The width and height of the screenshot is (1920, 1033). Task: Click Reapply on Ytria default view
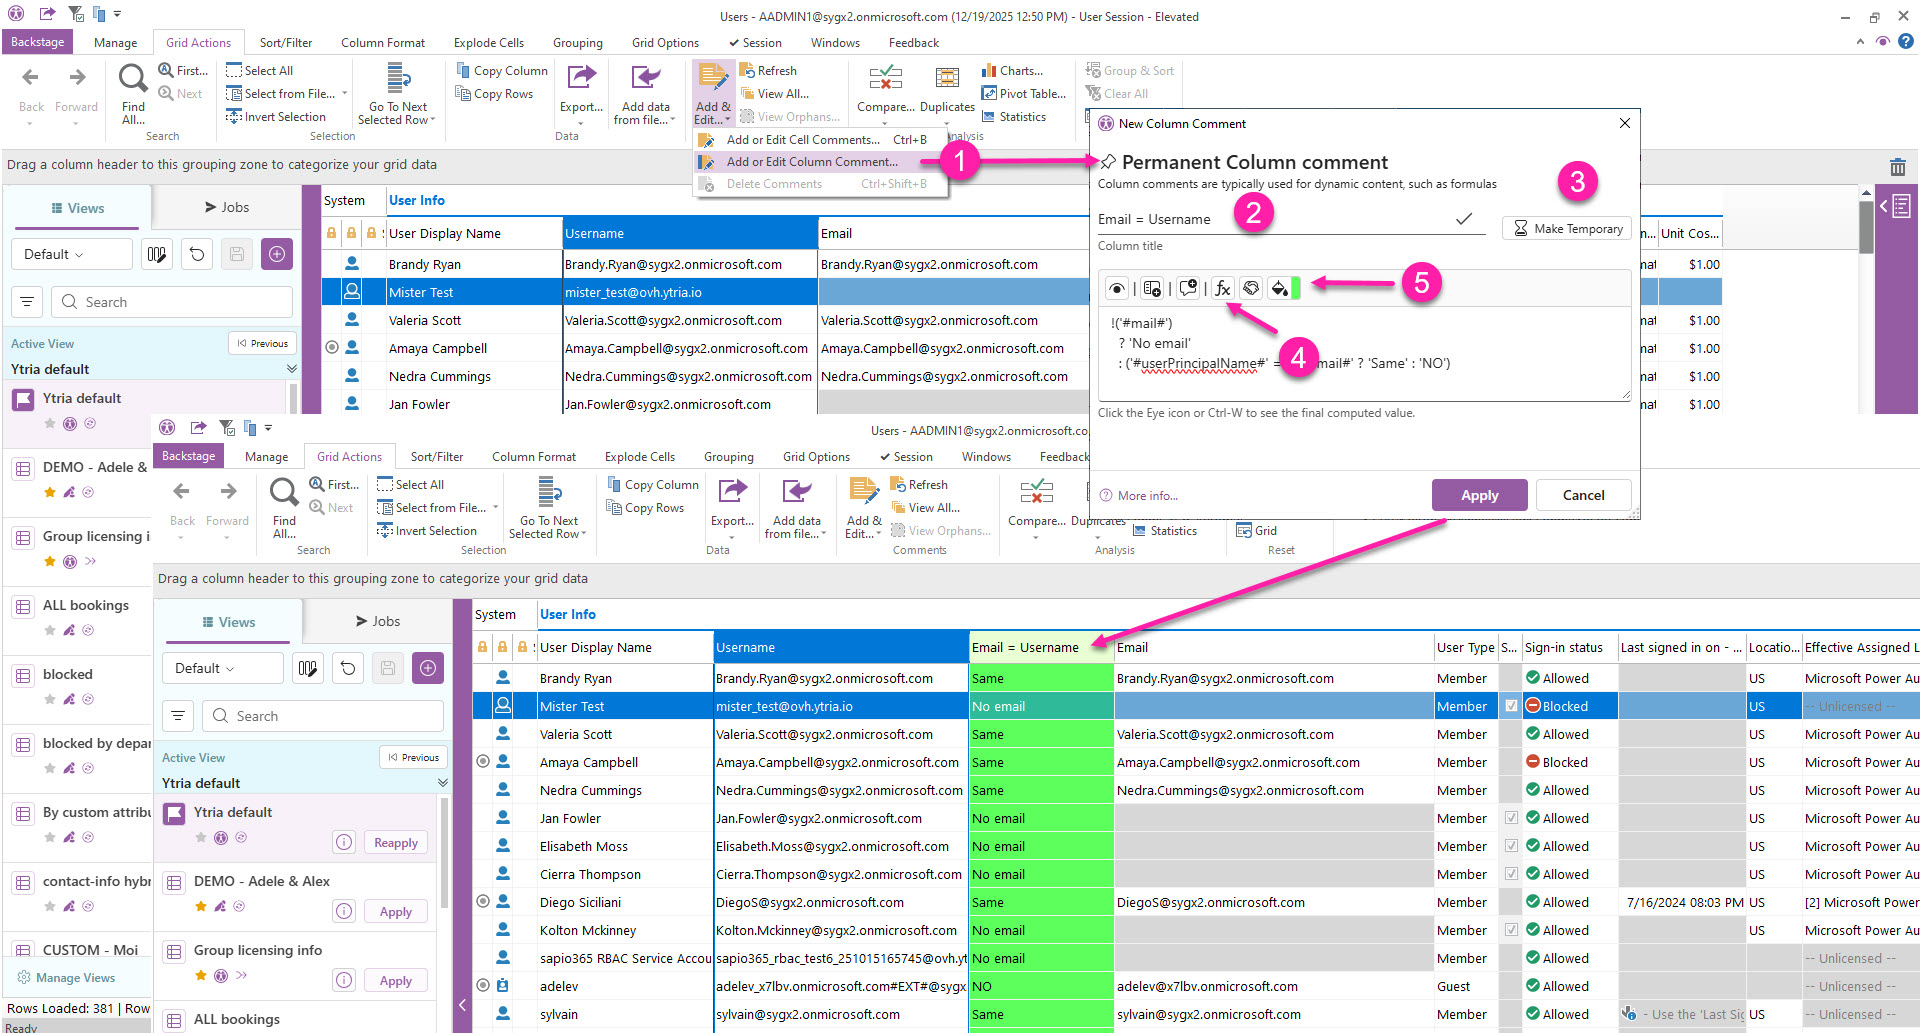[395, 843]
